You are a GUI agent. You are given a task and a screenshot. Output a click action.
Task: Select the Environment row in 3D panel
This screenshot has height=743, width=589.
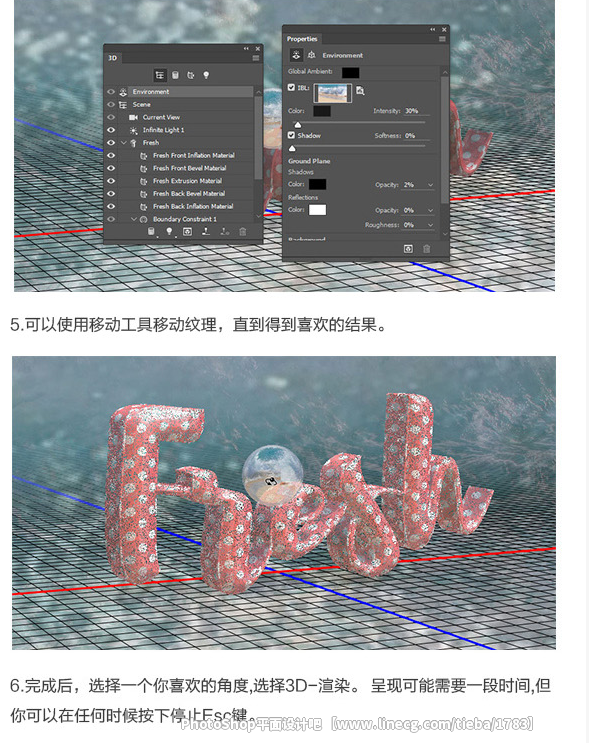[x=179, y=92]
